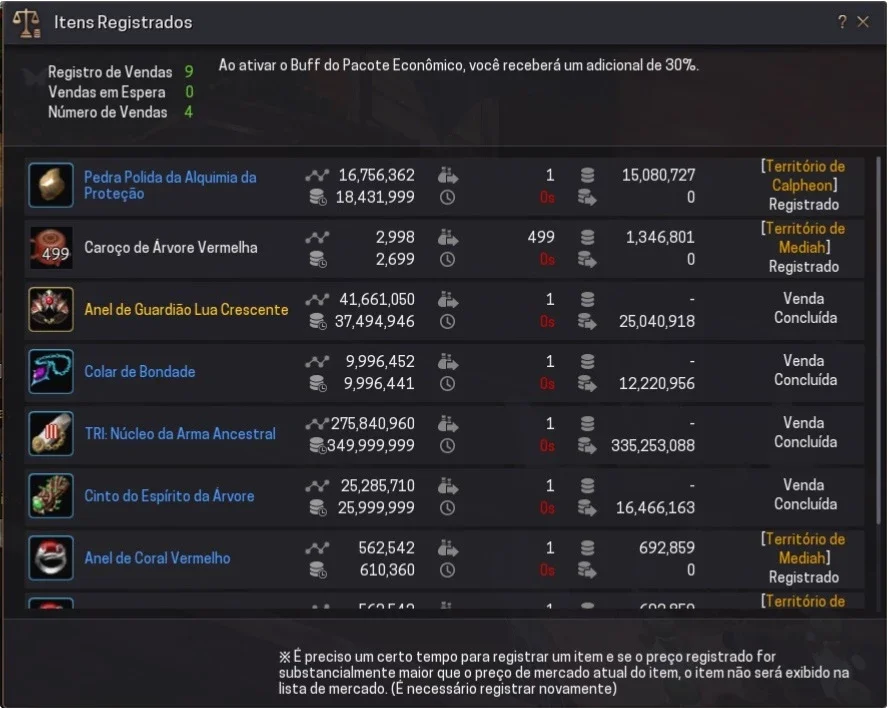Viewport: 889px width, 709px height.
Task: Open the help question mark icon
Action: tap(842, 22)
